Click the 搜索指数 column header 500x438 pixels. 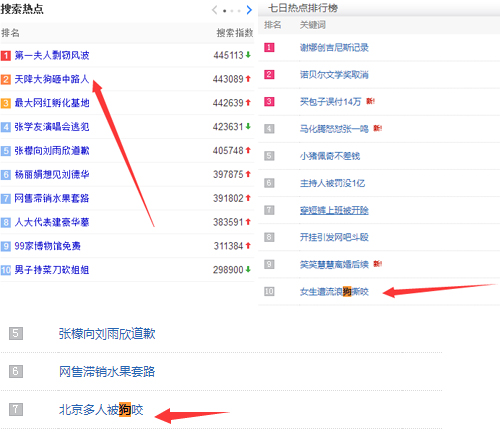[x=235, y=33]
